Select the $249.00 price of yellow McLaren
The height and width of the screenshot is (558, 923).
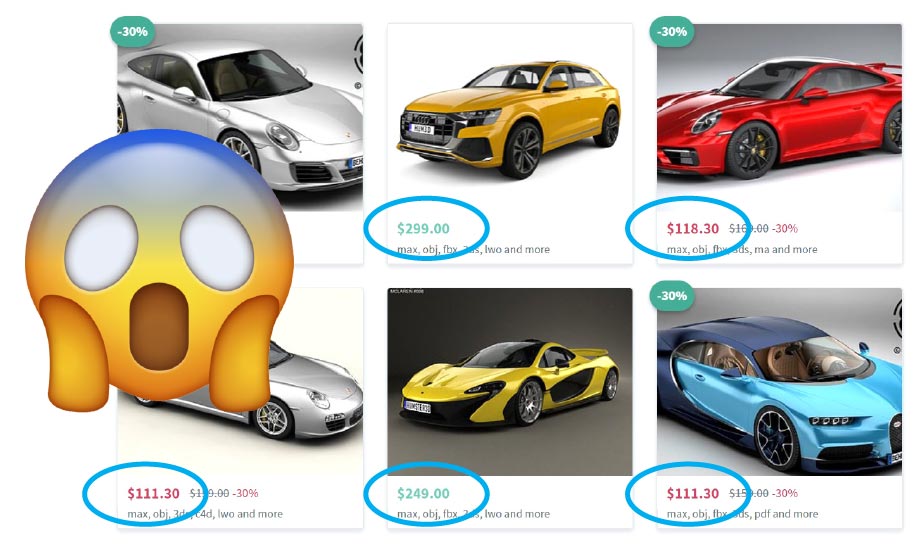[423, 493]
